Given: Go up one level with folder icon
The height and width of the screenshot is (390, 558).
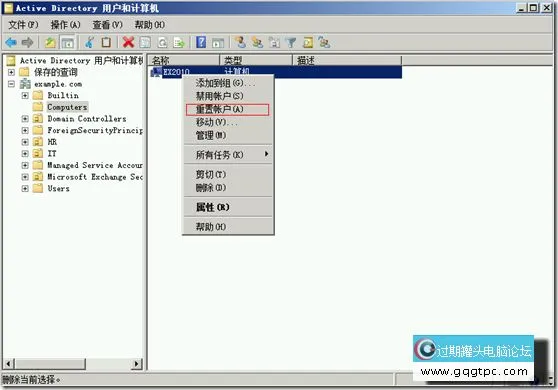Looking at the screenshot, I should click(50, 43).
